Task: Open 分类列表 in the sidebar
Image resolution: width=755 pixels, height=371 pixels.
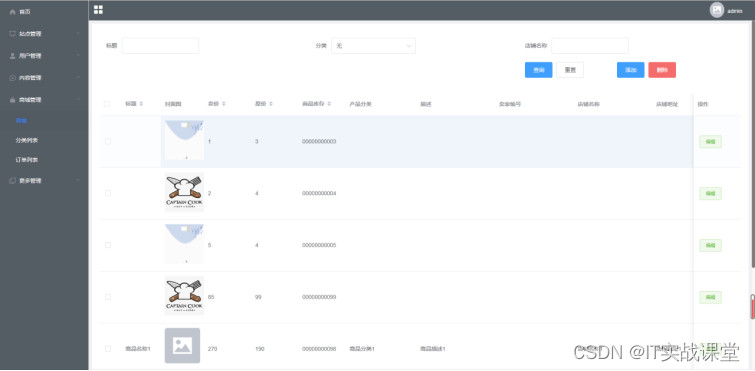Action: [44, 141]
